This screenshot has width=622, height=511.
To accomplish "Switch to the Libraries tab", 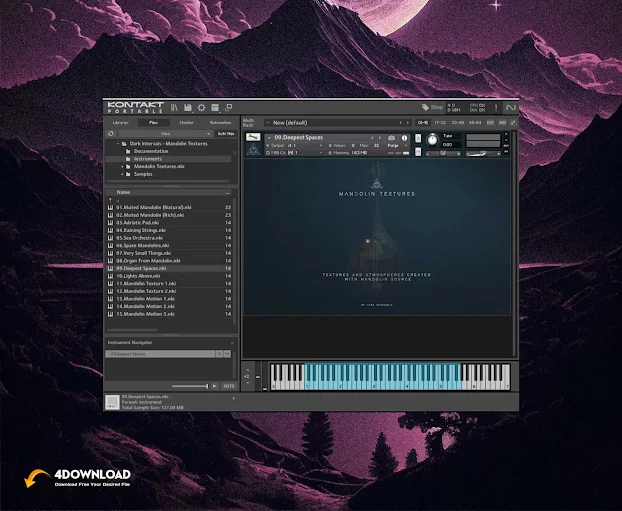I will 121,123.
